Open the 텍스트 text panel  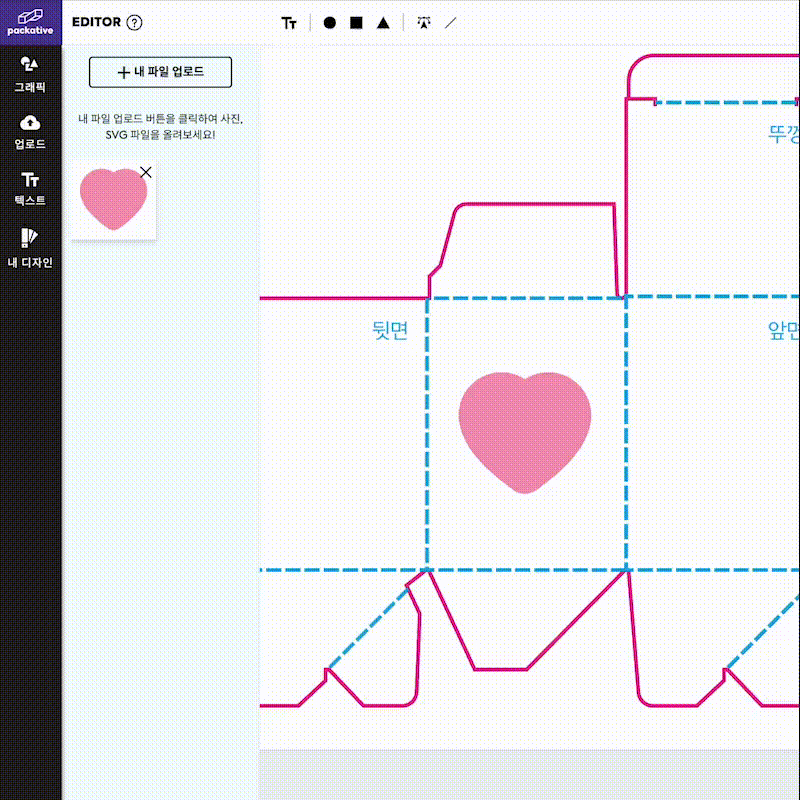click(31, 187)
